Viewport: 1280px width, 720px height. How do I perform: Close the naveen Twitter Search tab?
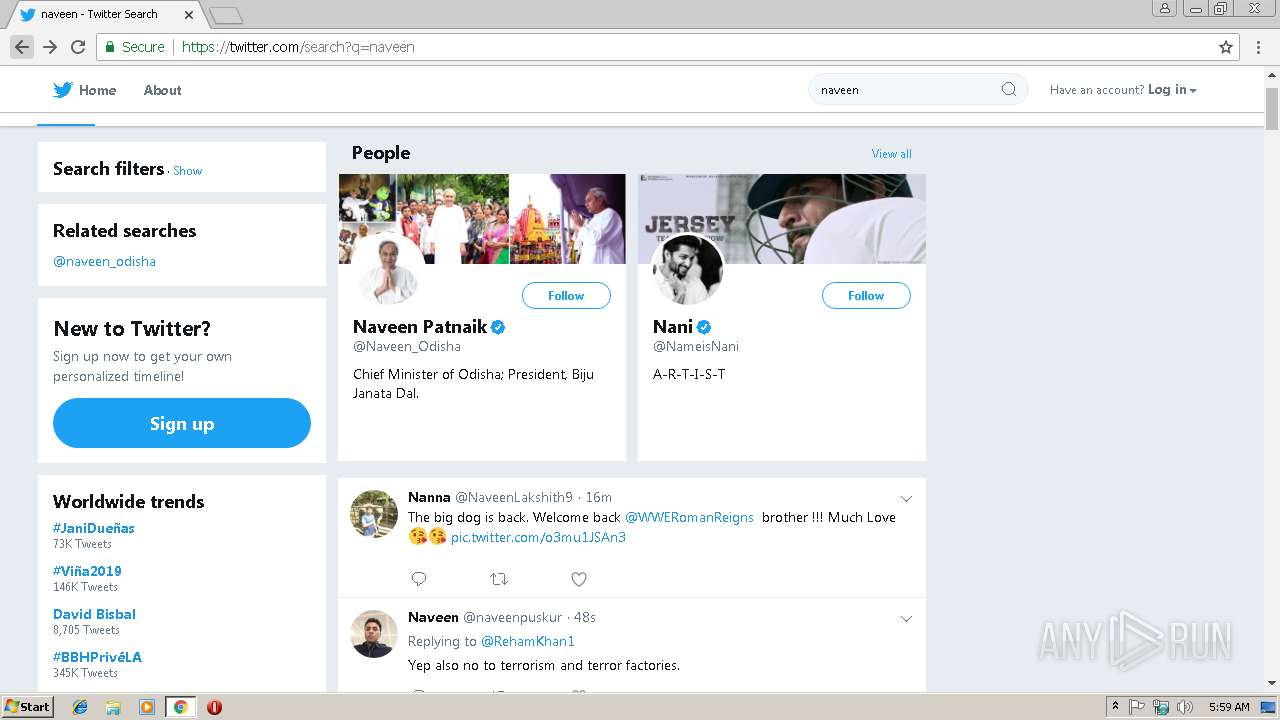[189, 15]
